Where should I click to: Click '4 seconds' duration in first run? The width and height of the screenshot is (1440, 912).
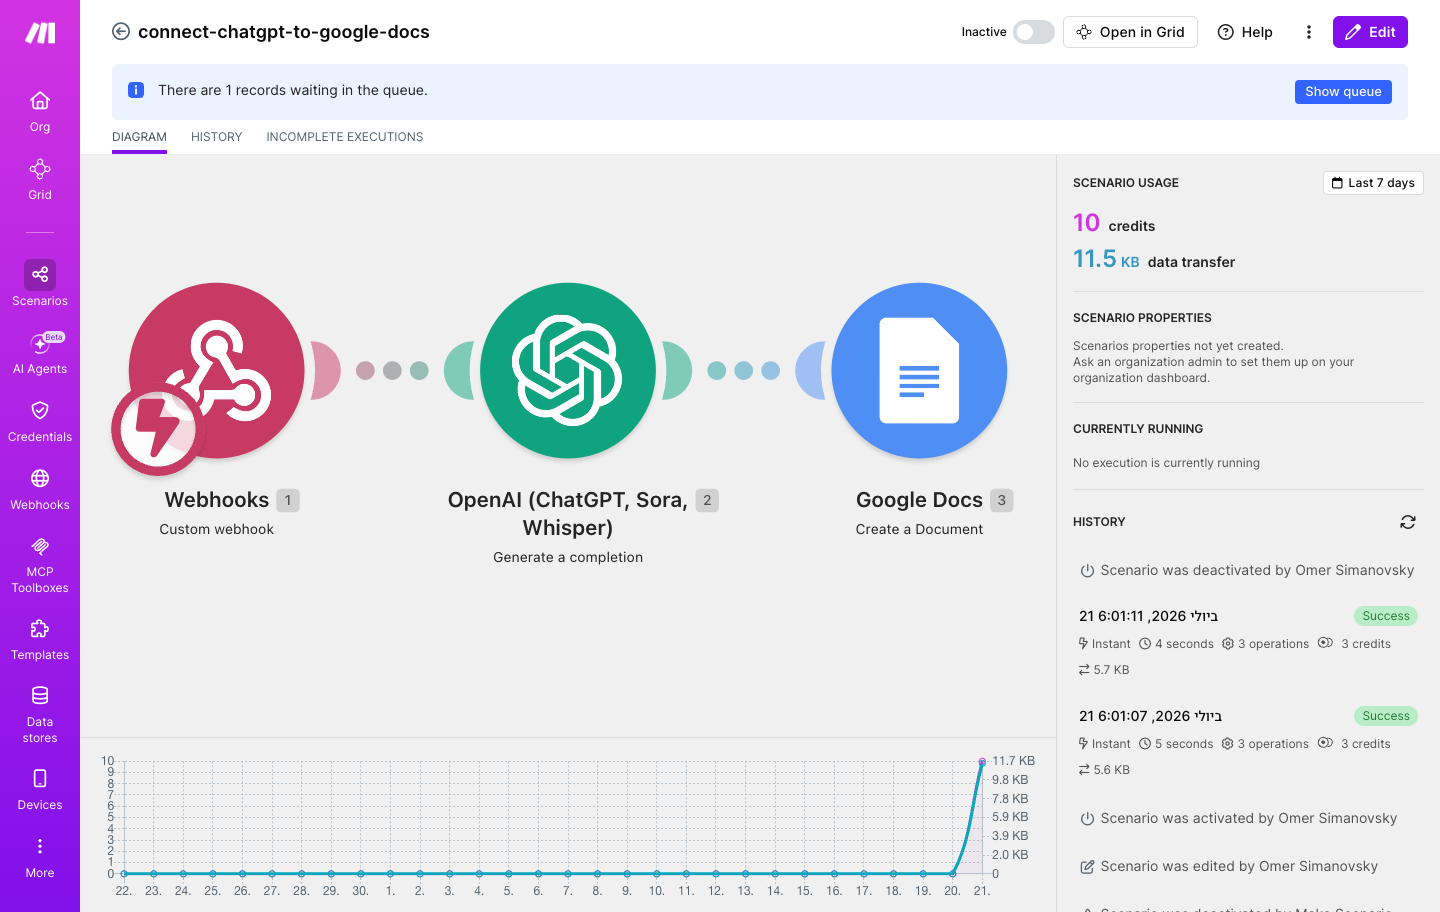click(x=1184, y=644)
